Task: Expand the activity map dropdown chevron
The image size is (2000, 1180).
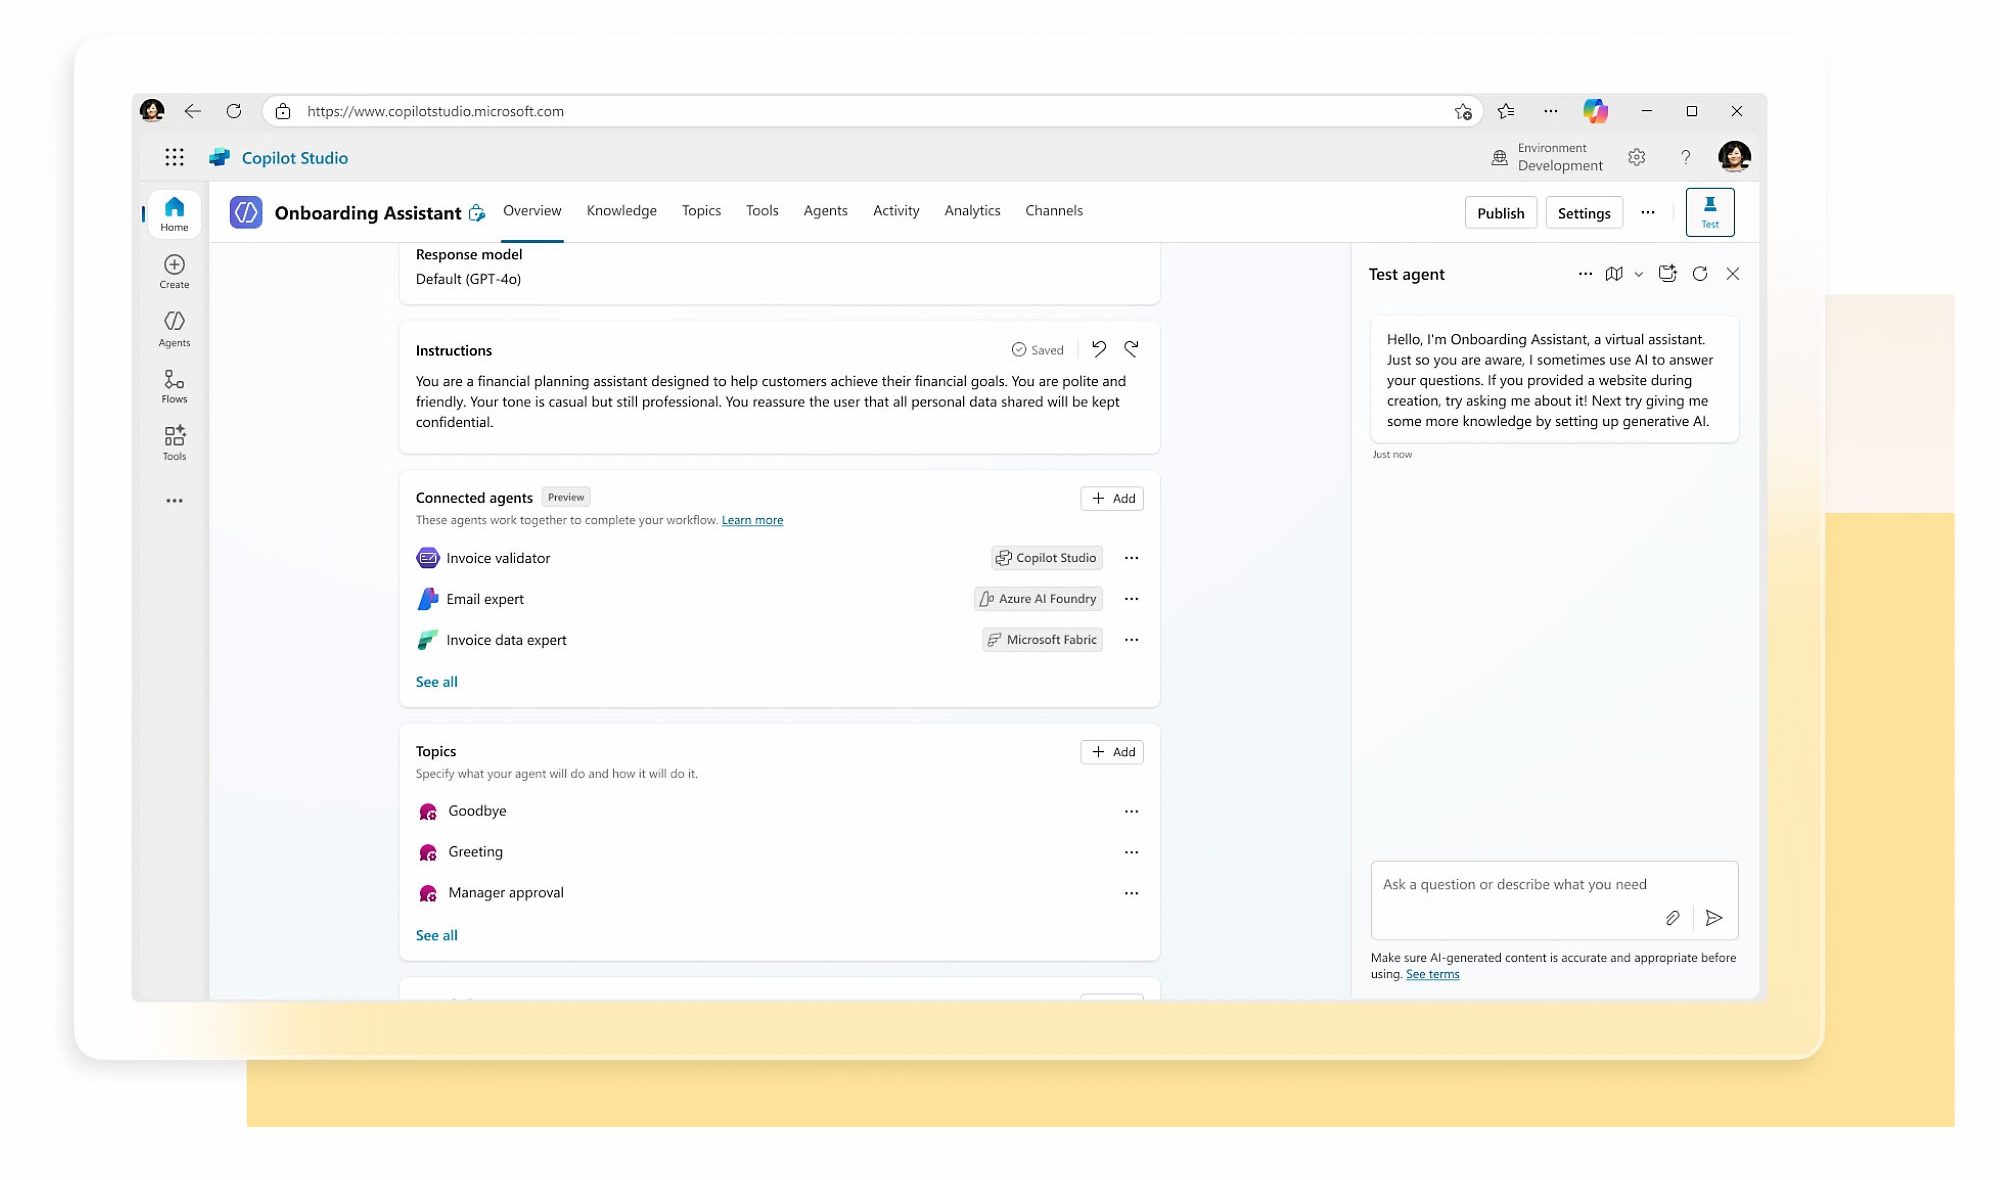Action: point(1638,274)
